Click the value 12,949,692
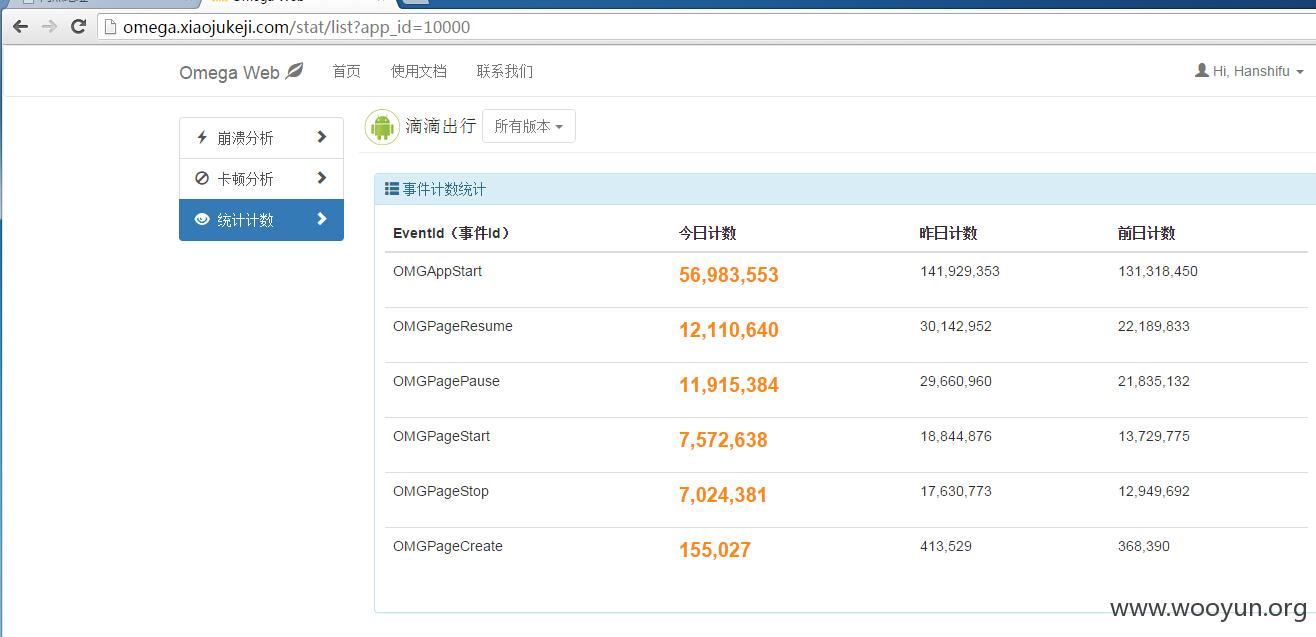The image size is (1316, 637). (x=1154, y=491)
